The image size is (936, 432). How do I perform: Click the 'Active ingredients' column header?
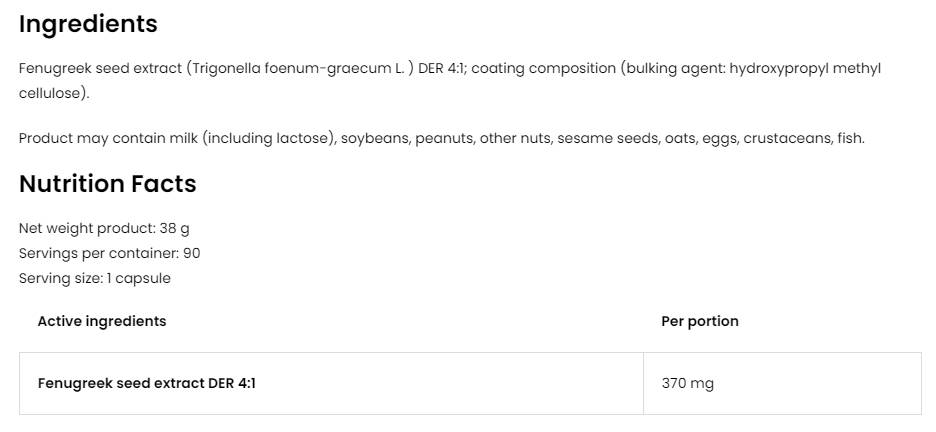102,321
